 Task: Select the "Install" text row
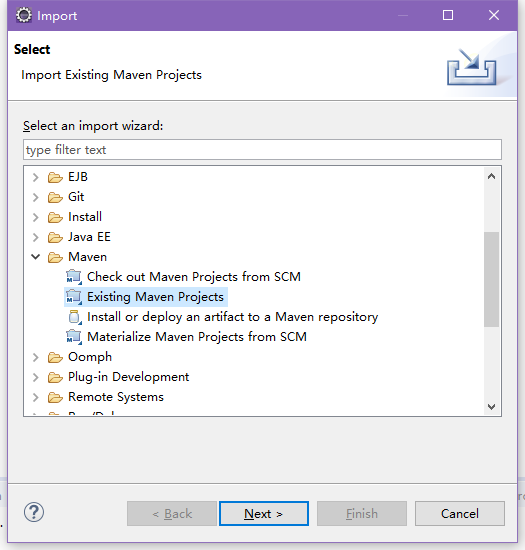coord(85,217)
